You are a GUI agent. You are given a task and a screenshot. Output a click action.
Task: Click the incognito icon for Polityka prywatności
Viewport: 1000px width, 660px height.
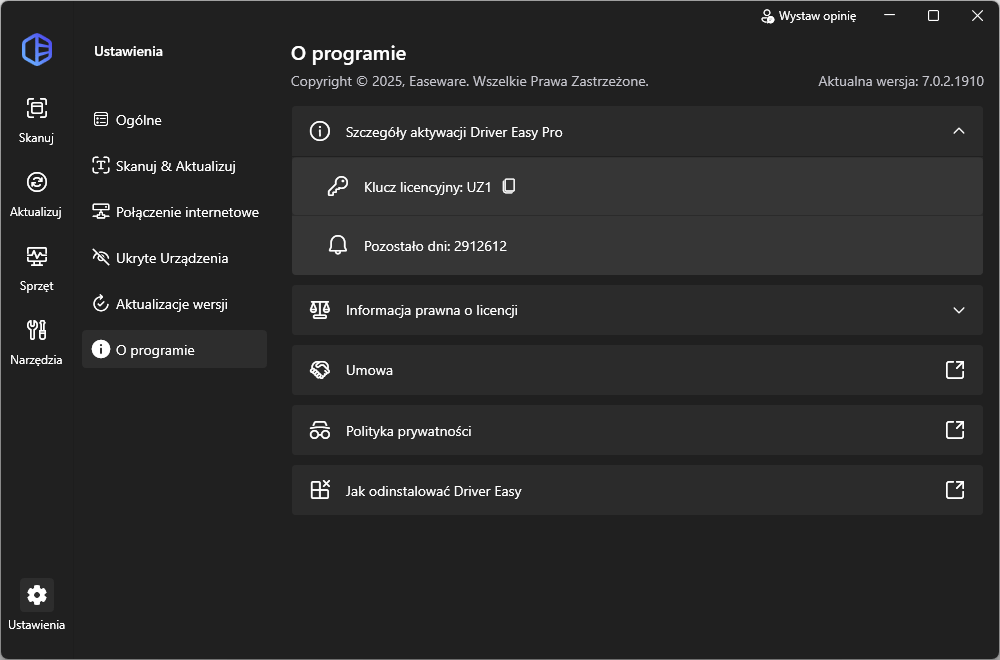click(x=320, y=430)
